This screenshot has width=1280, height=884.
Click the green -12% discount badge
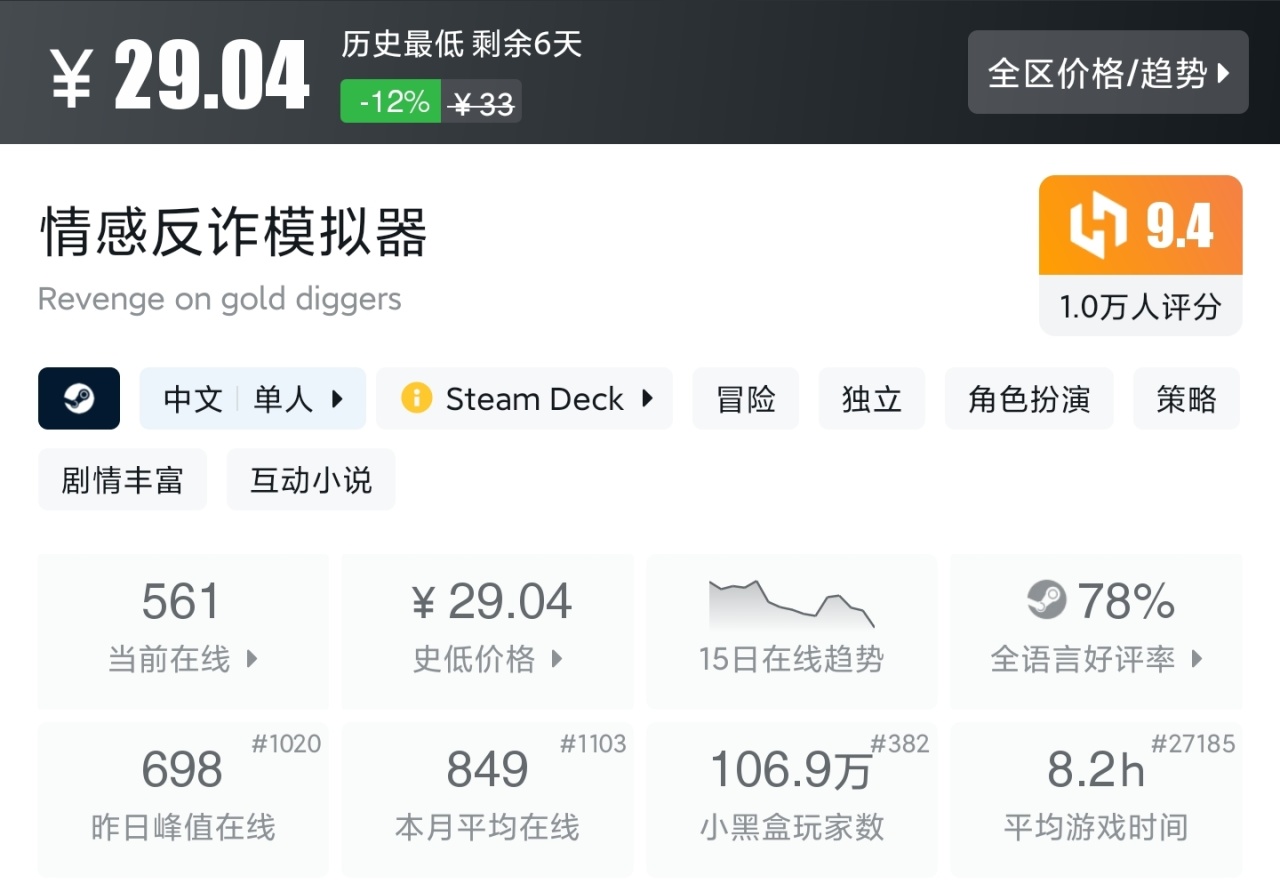coord(391,102)
